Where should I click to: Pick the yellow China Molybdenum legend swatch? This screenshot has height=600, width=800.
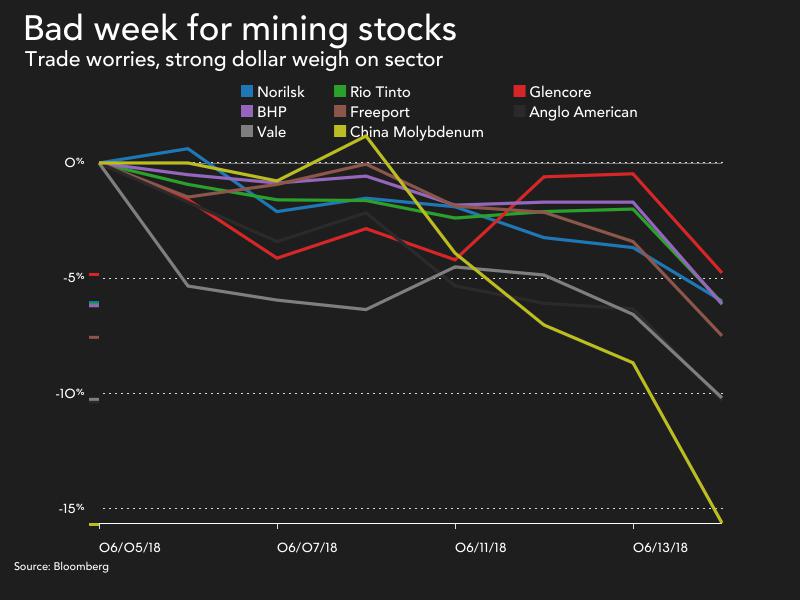(x=341, y=131)
